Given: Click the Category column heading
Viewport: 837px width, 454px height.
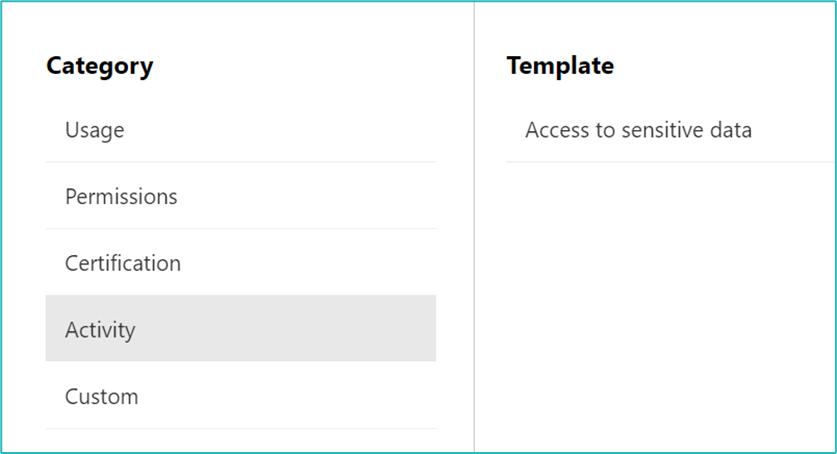Looking at the screenshot, I should pos(100,66).
